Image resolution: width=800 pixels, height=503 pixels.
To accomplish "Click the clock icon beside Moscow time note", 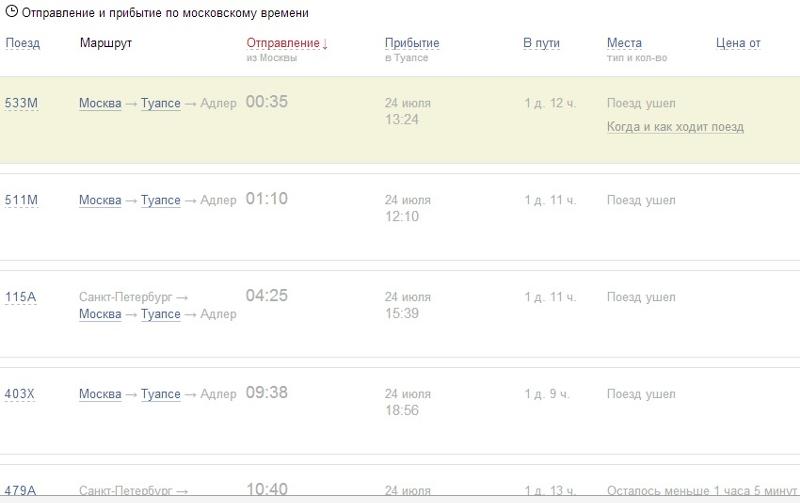I will coord(11,12).
